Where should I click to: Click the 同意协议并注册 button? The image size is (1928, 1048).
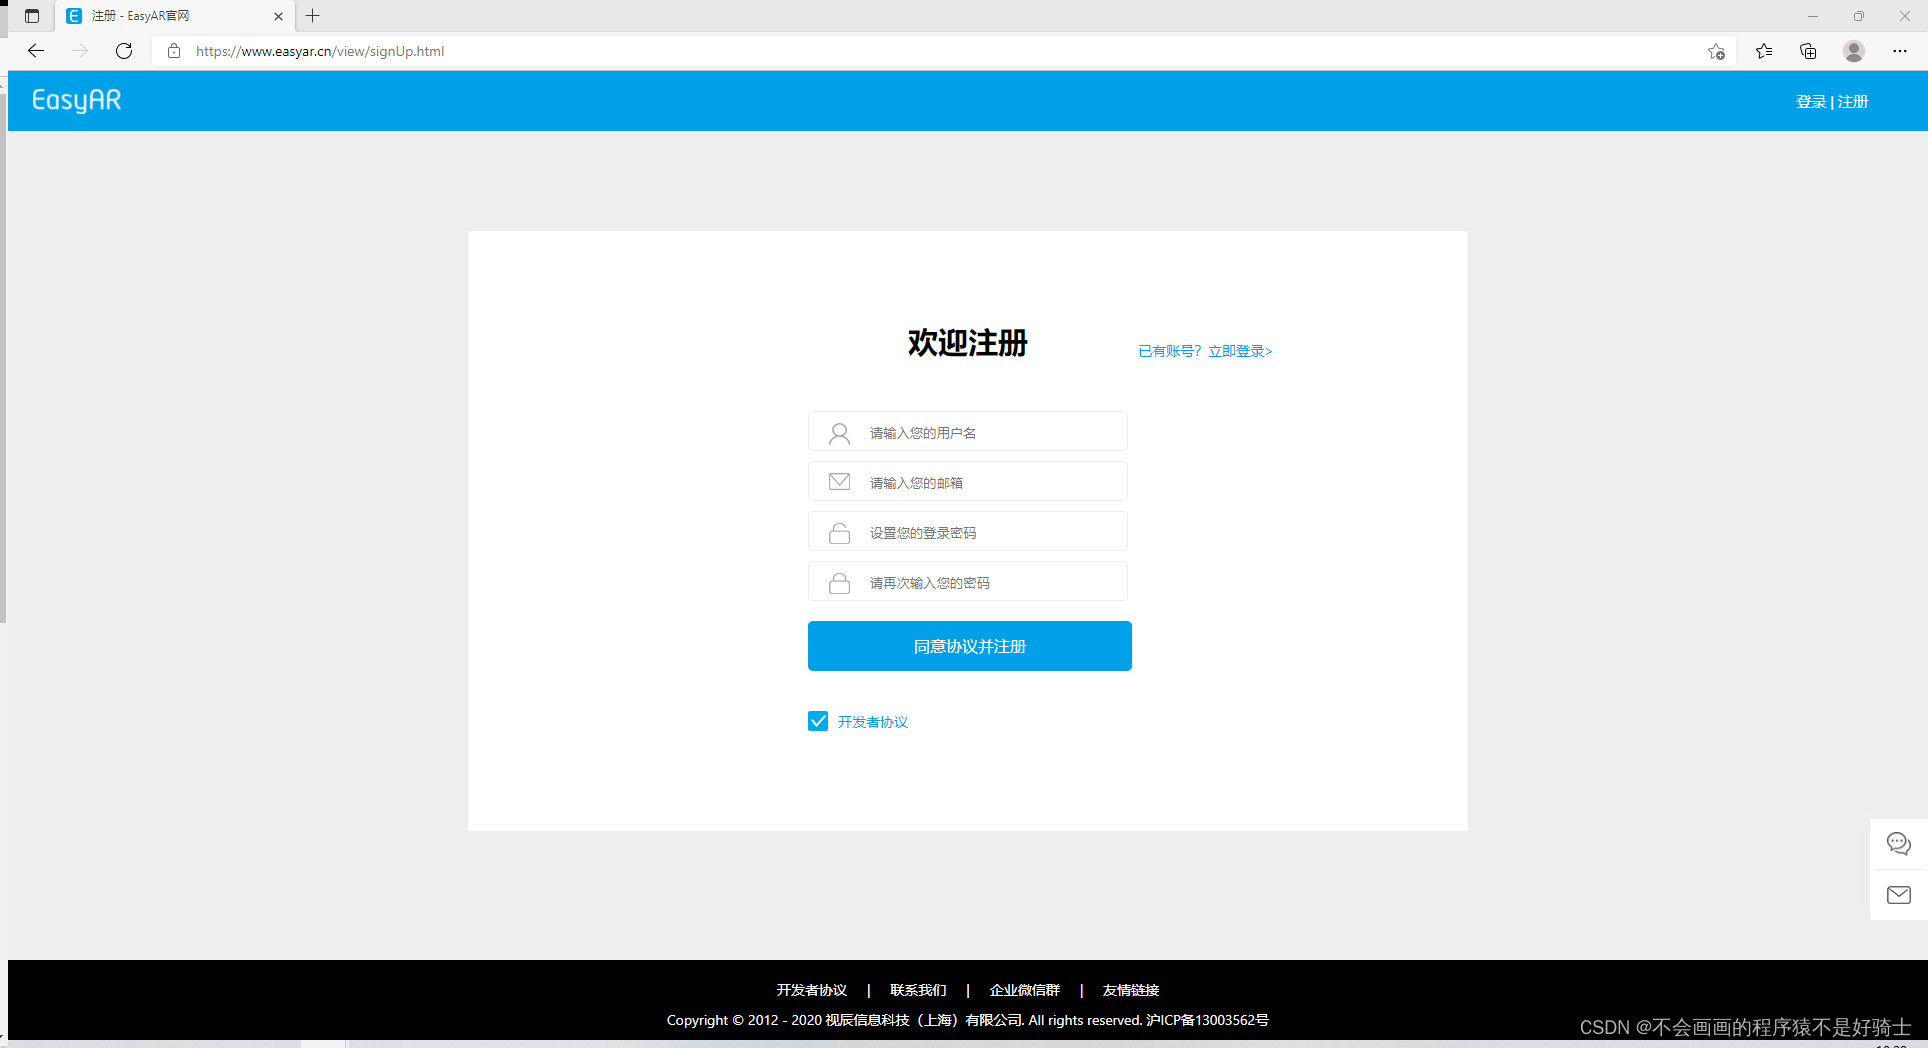968,646
